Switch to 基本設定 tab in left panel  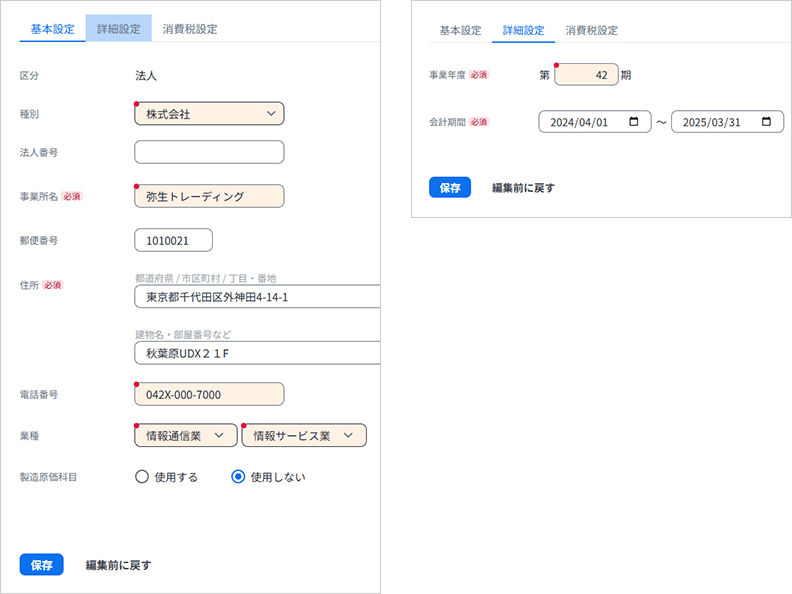point(52,29)
